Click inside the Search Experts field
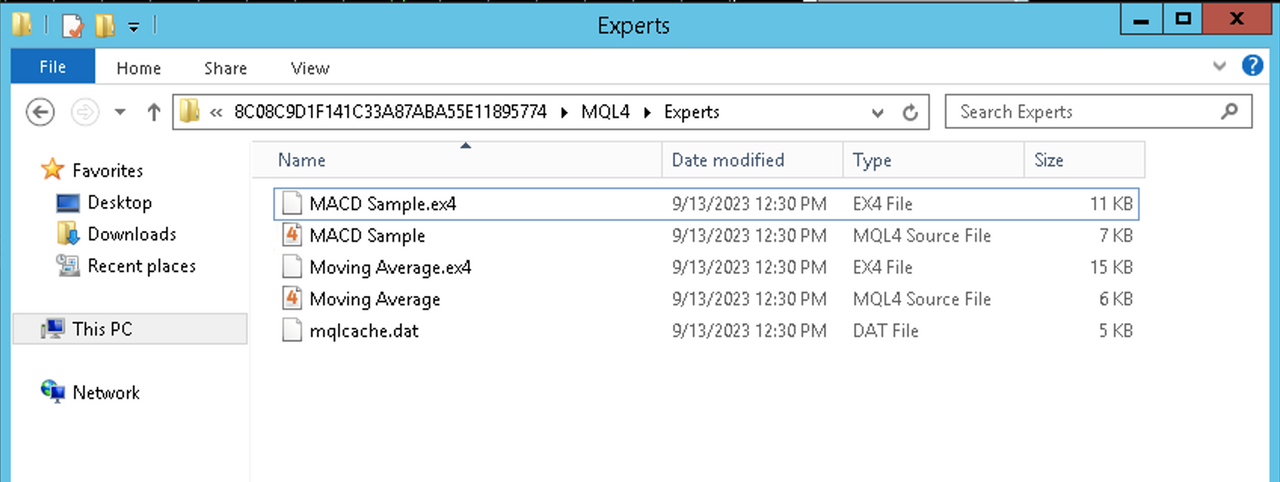This screenshot has width=1280, height=482. tap(1084, 112)
